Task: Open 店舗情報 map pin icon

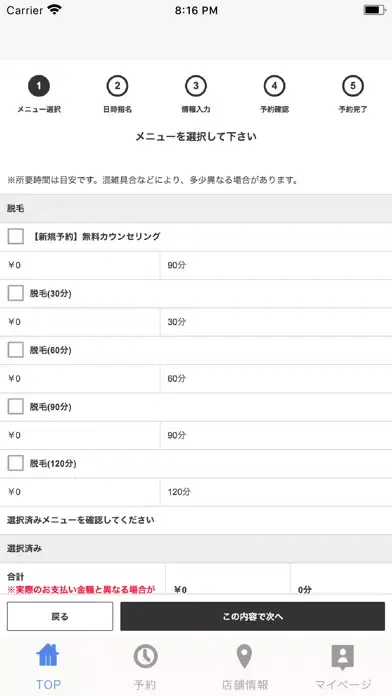Action: pos(244,656)
